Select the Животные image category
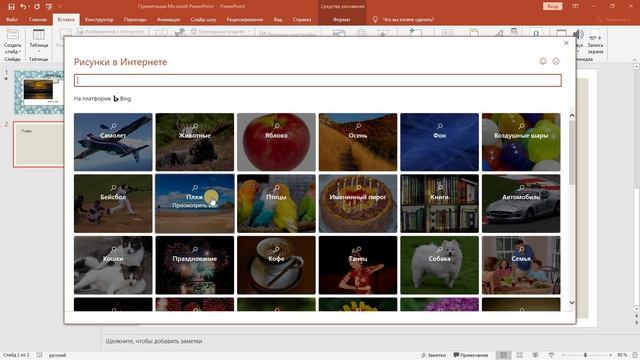This screenshot has width=640, height=360. pyautogui.click(x=195, y=142)
